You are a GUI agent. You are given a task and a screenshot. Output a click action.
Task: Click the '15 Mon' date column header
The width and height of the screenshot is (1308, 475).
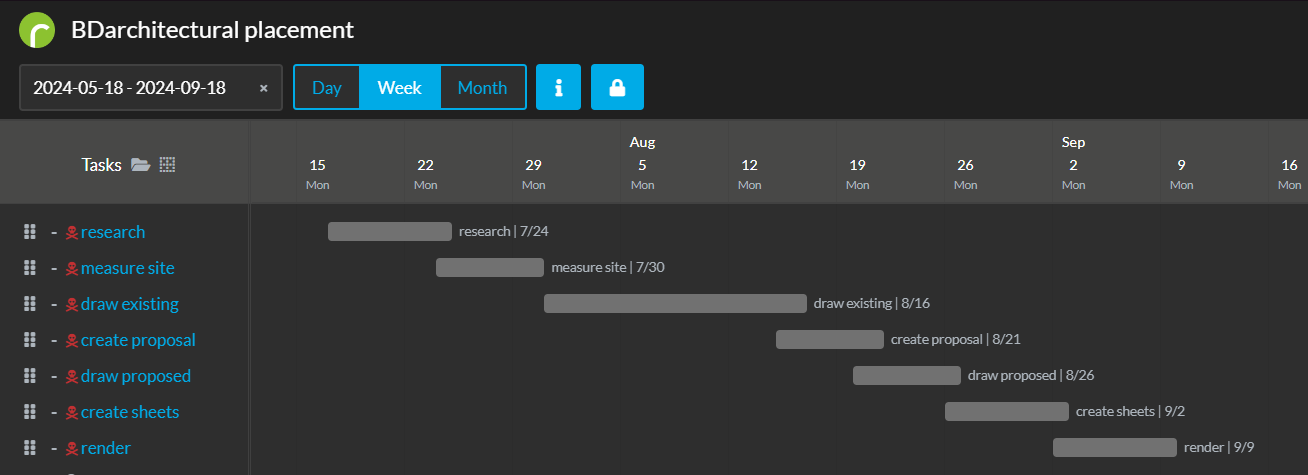pos(317,174)
